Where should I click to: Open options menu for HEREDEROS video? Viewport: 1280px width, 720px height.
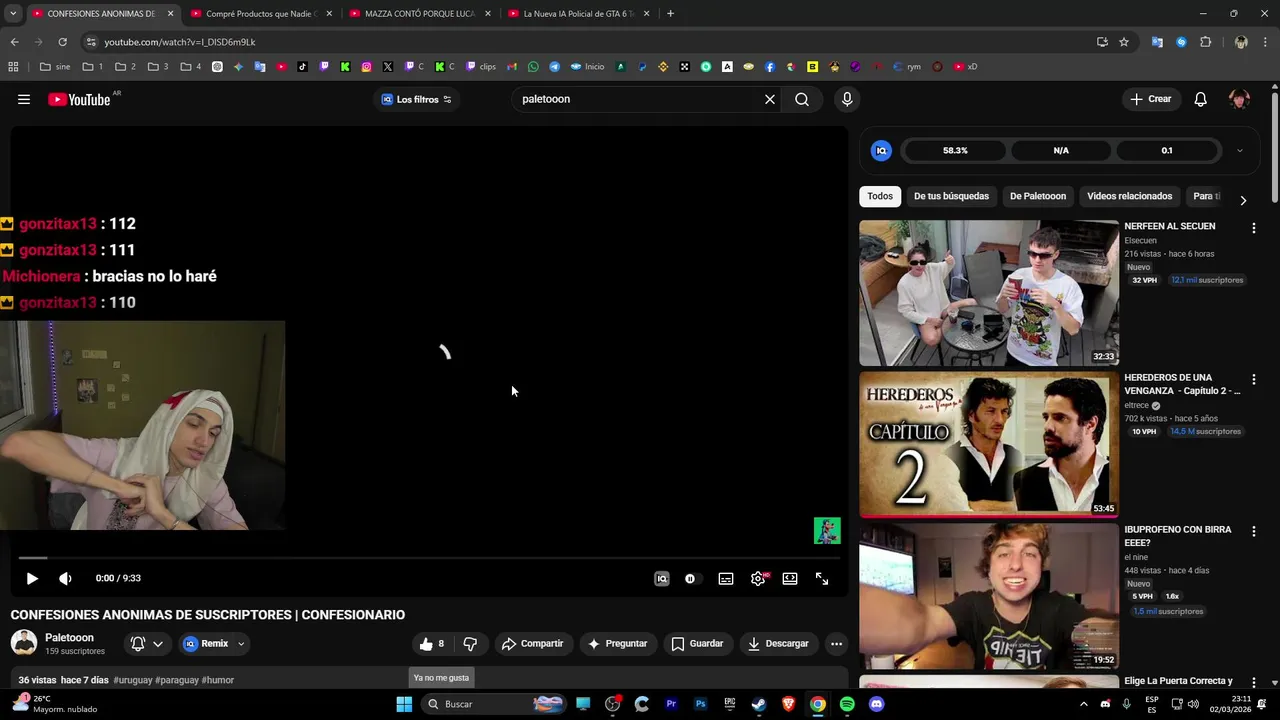[x=1253, y=380]
